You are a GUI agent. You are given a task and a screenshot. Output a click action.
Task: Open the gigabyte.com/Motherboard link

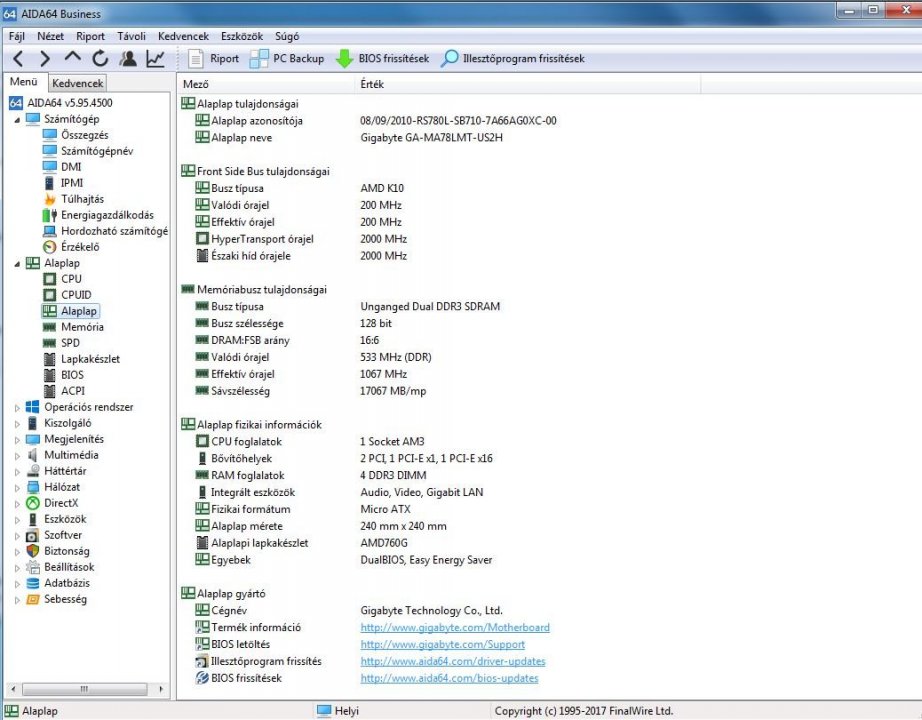(455, 628)
